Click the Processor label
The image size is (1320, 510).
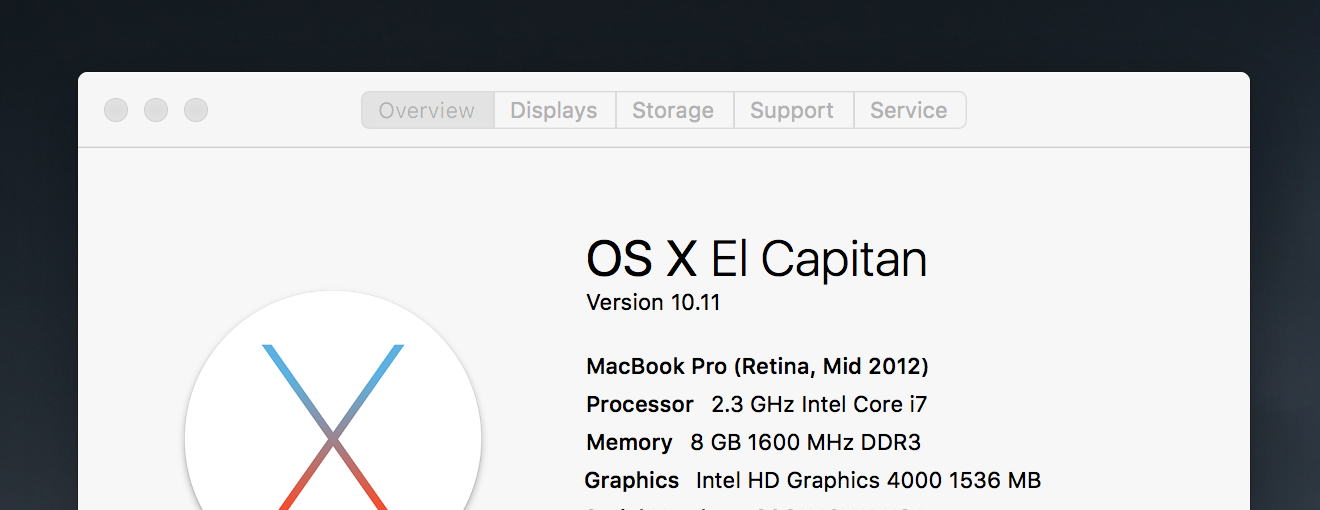click(640, 404)
